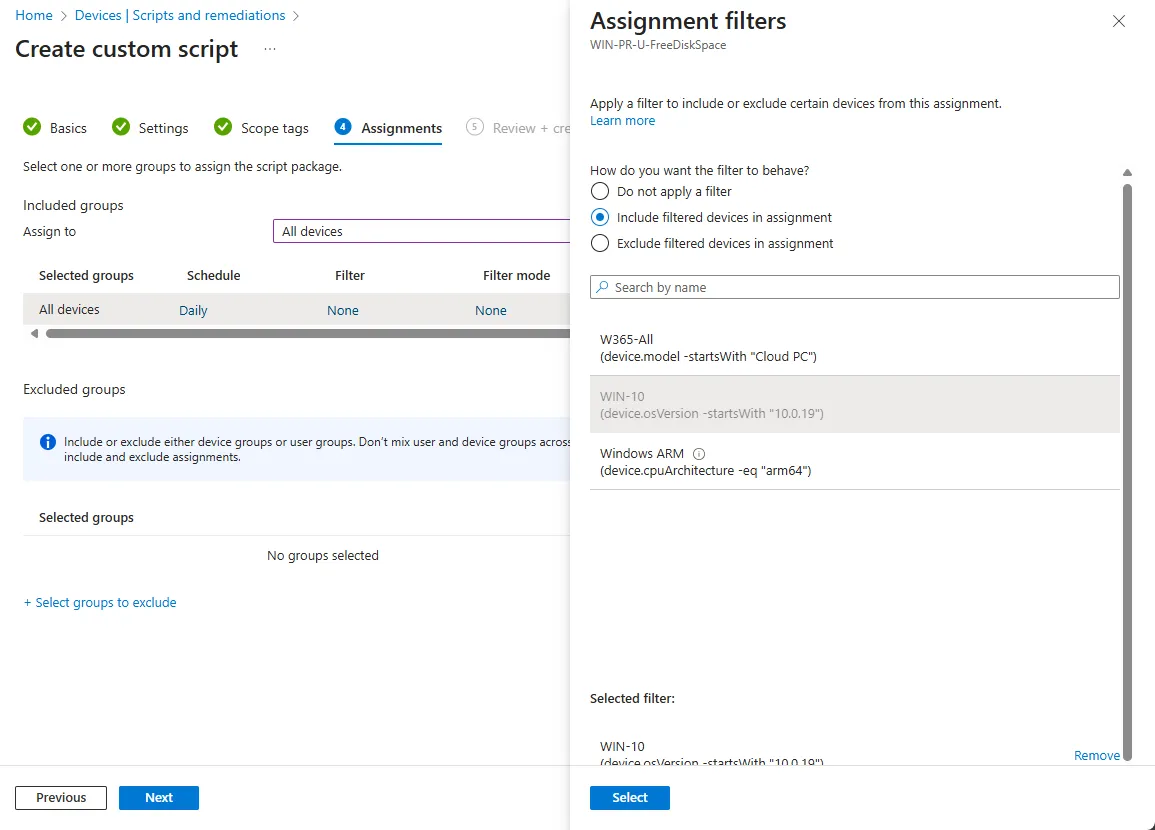Click the Filter mode None link

point(491,311)
